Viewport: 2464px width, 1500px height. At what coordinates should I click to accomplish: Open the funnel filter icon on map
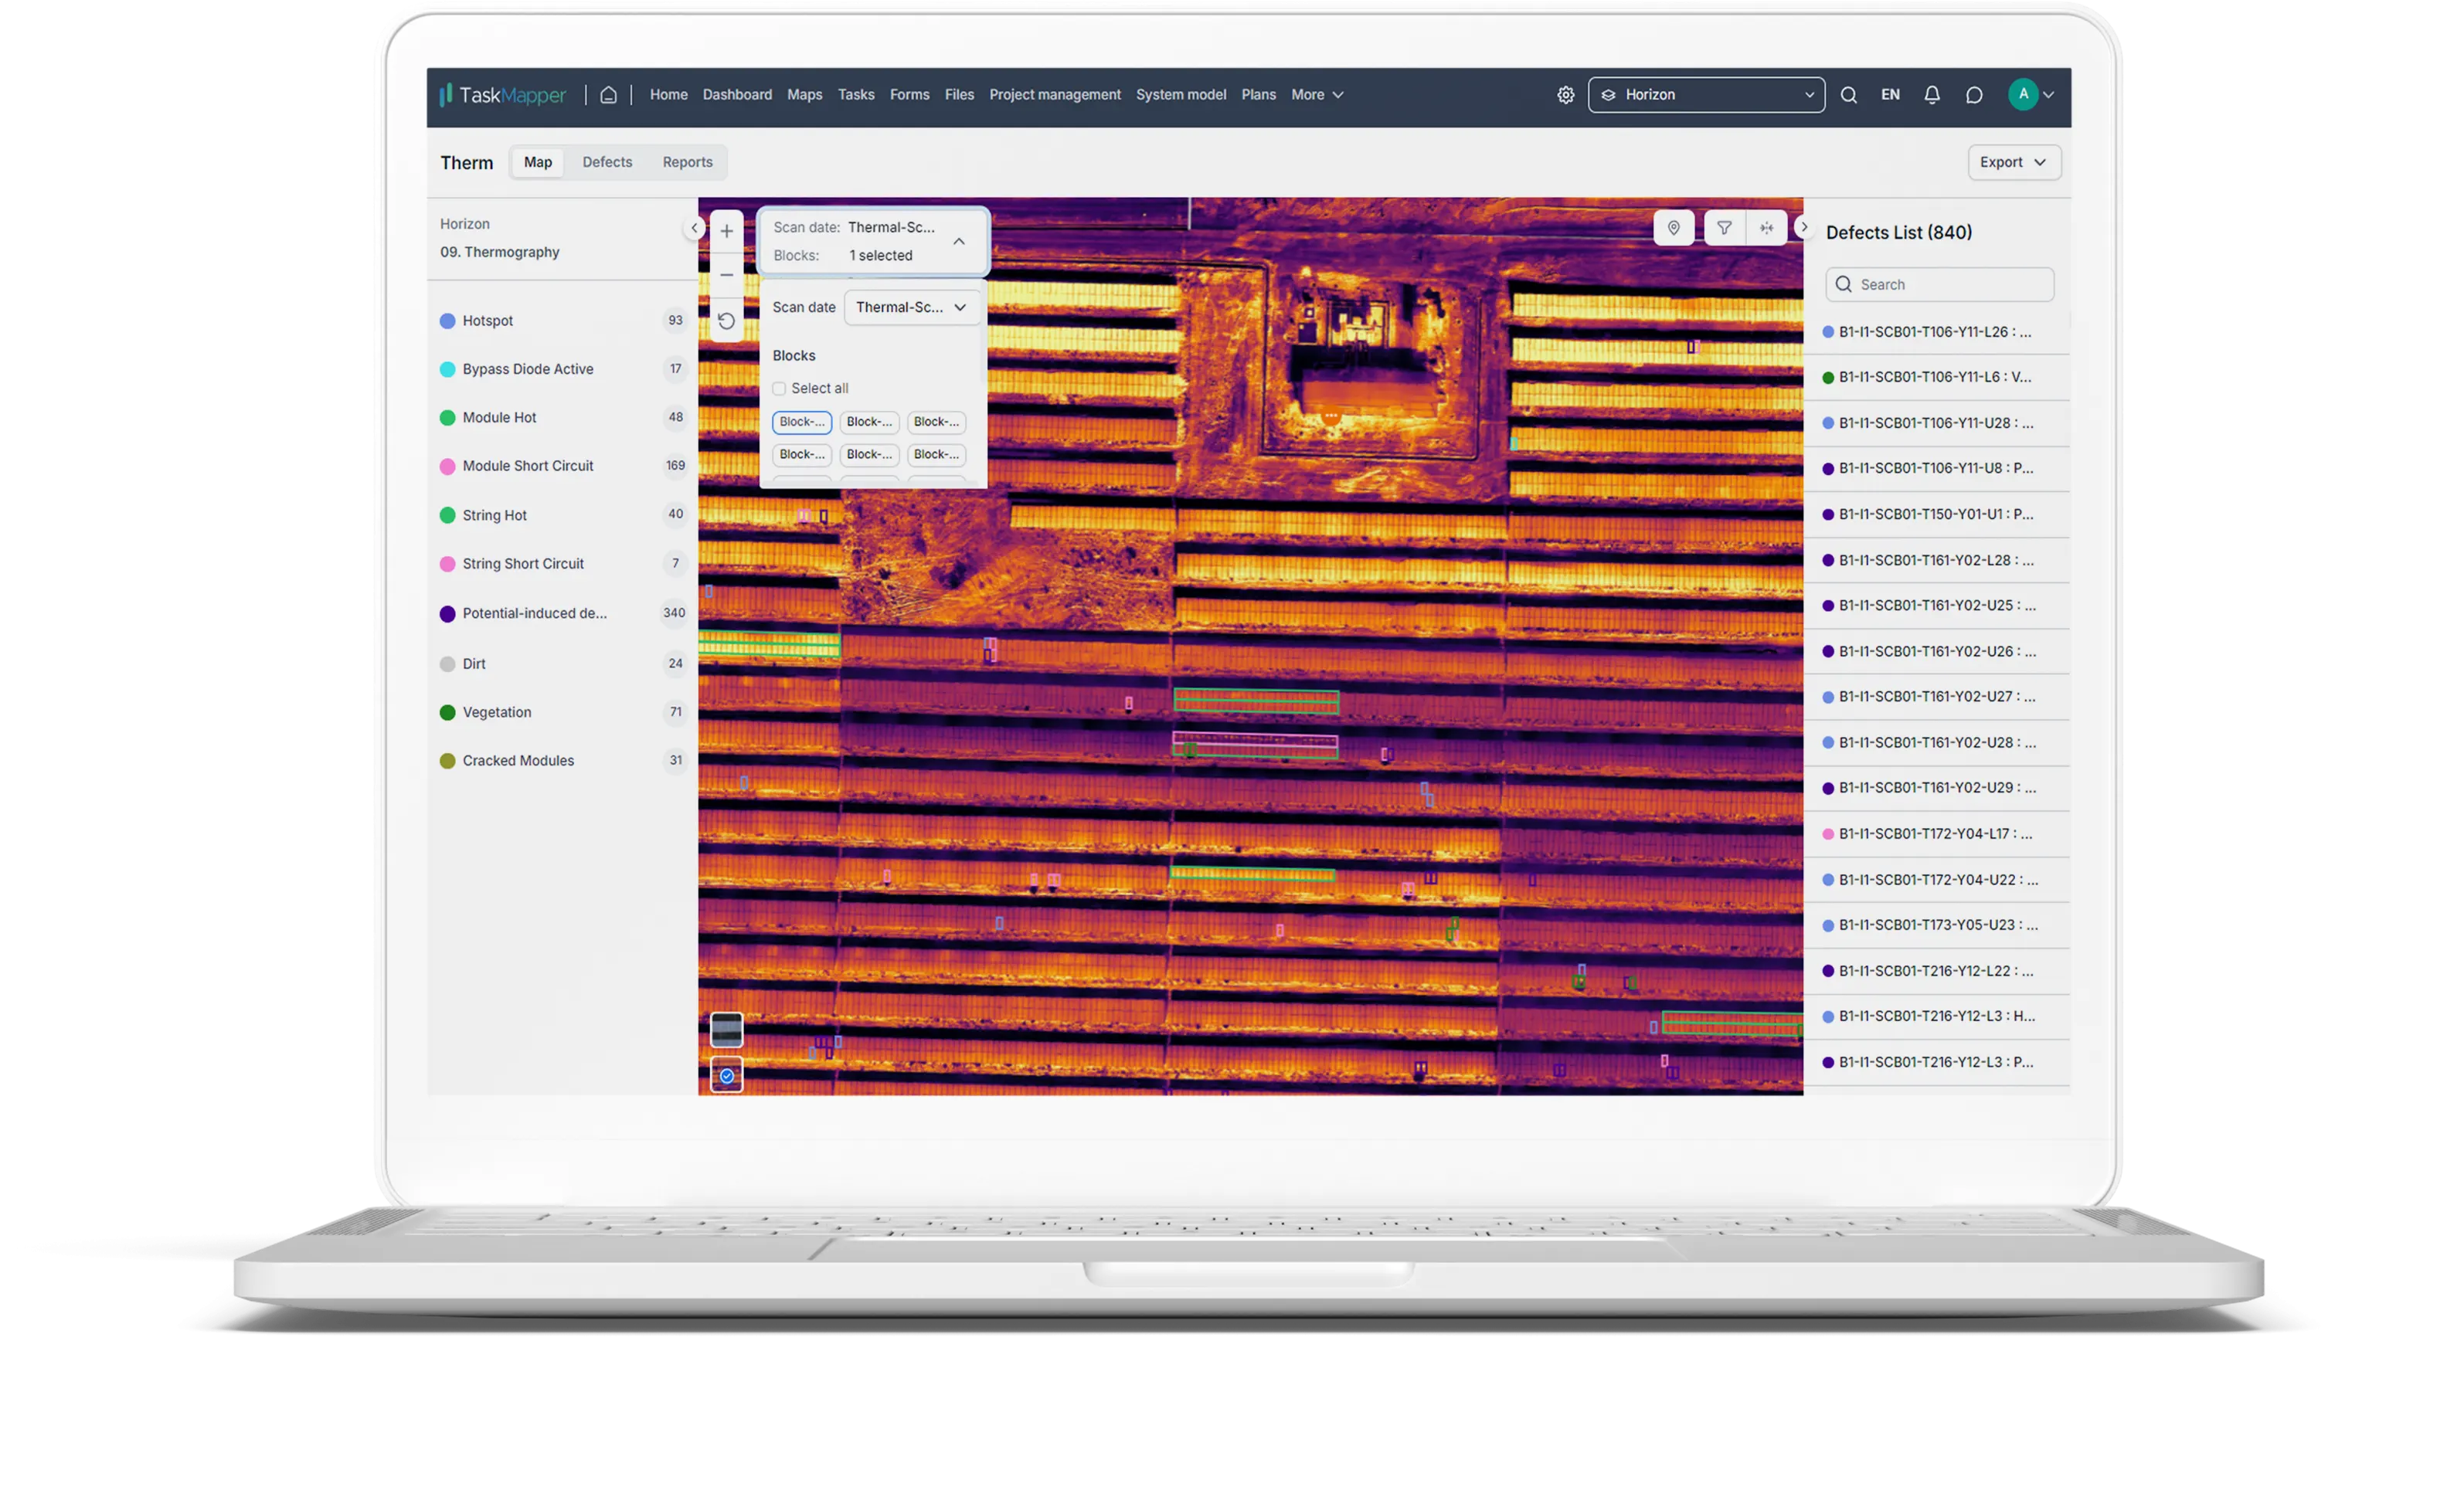point(1724,228)
